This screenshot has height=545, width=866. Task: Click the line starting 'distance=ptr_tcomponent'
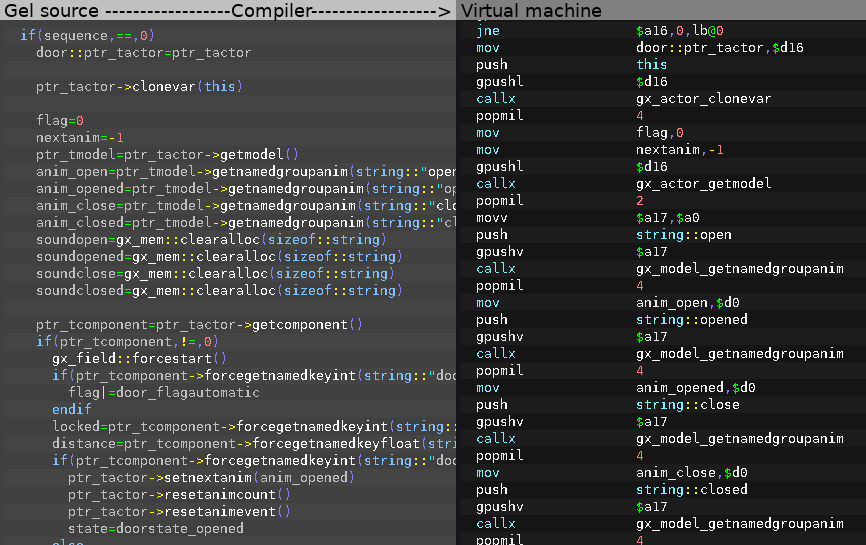click(254, 444)
